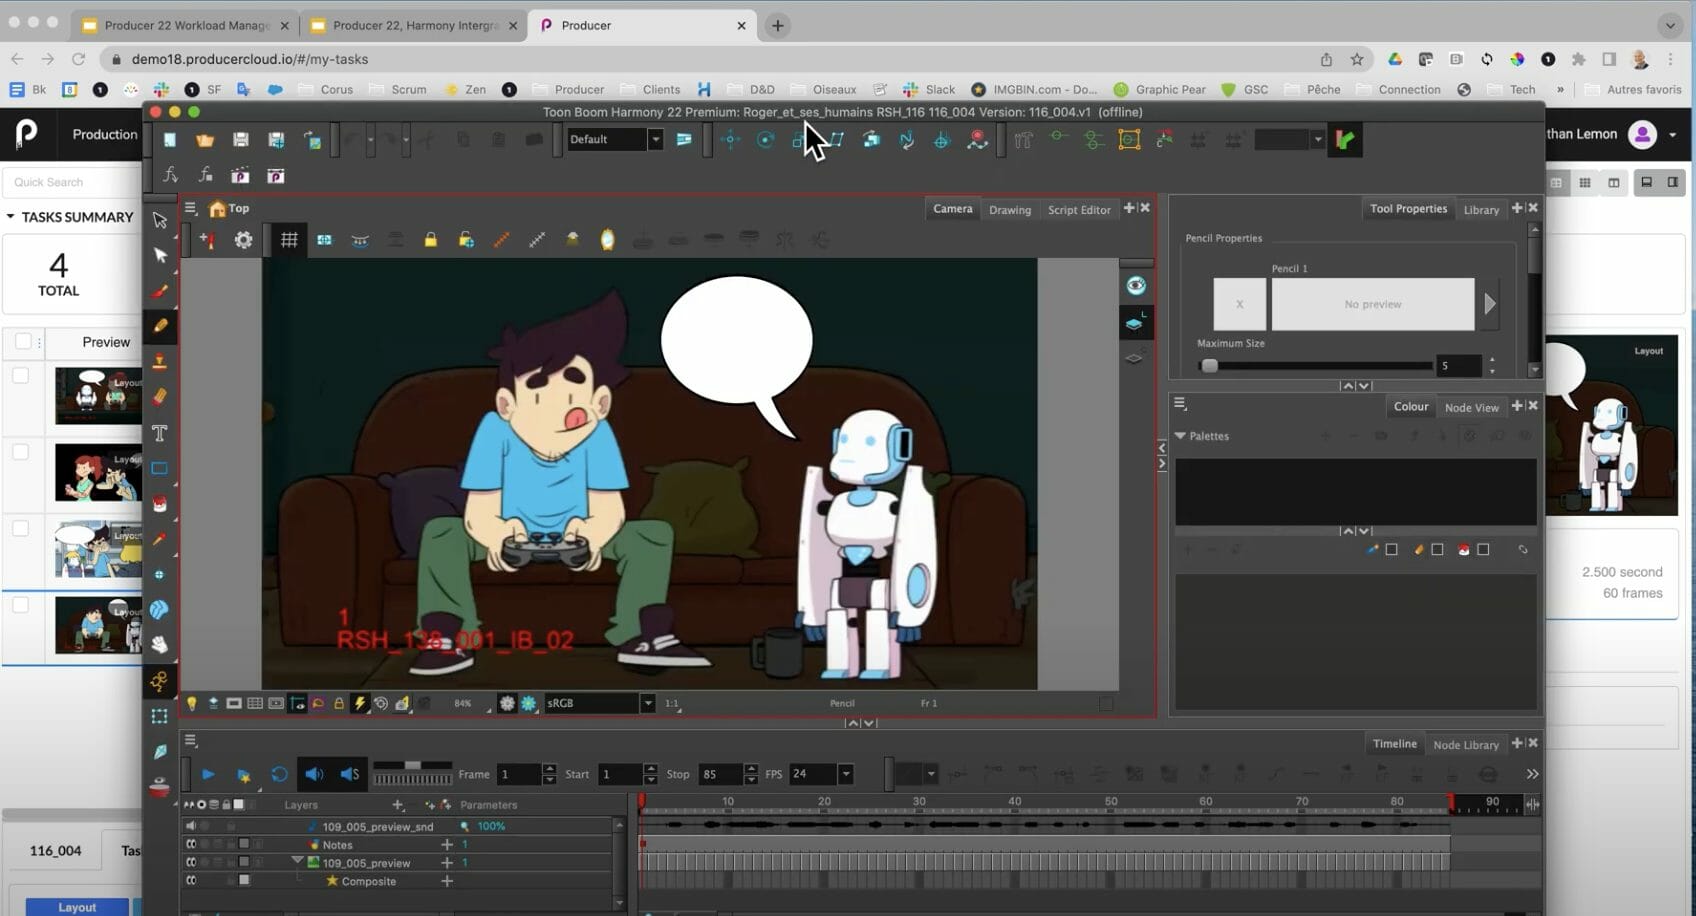This screenshot has width=1696, height=916.
Task: Switch to the Drawing tab
Action: 1009,209
